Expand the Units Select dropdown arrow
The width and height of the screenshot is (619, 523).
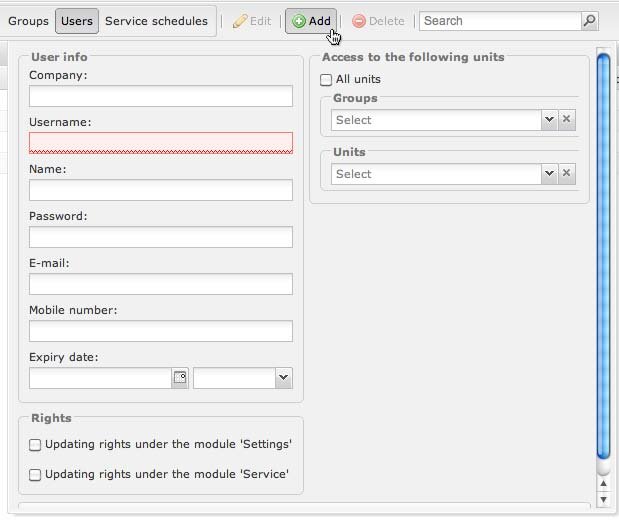549,174
